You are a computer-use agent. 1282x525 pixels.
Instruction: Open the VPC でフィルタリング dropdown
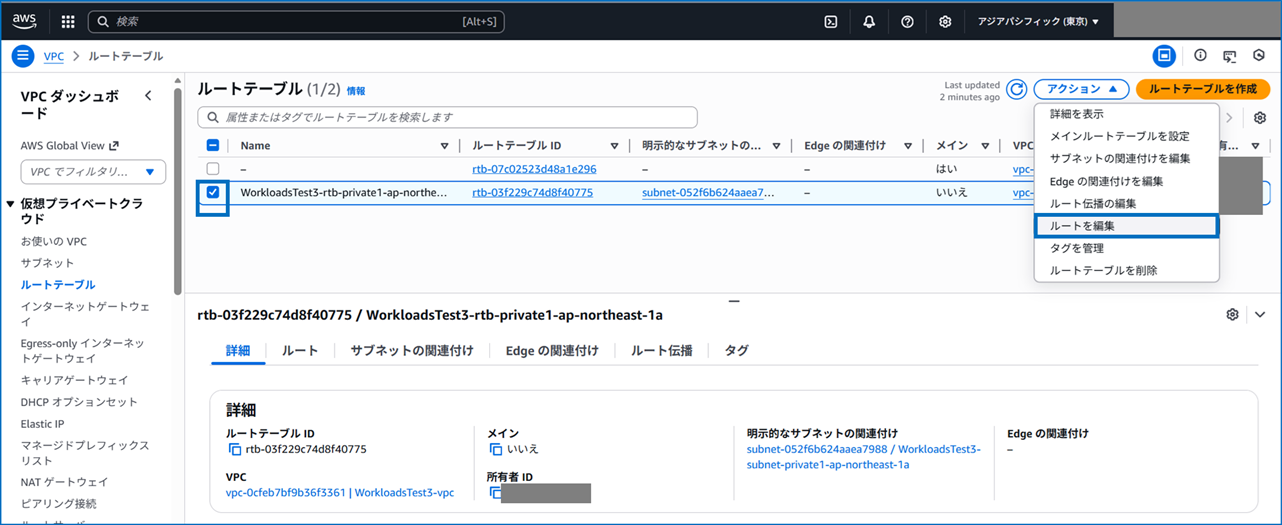tap(93, 172)
